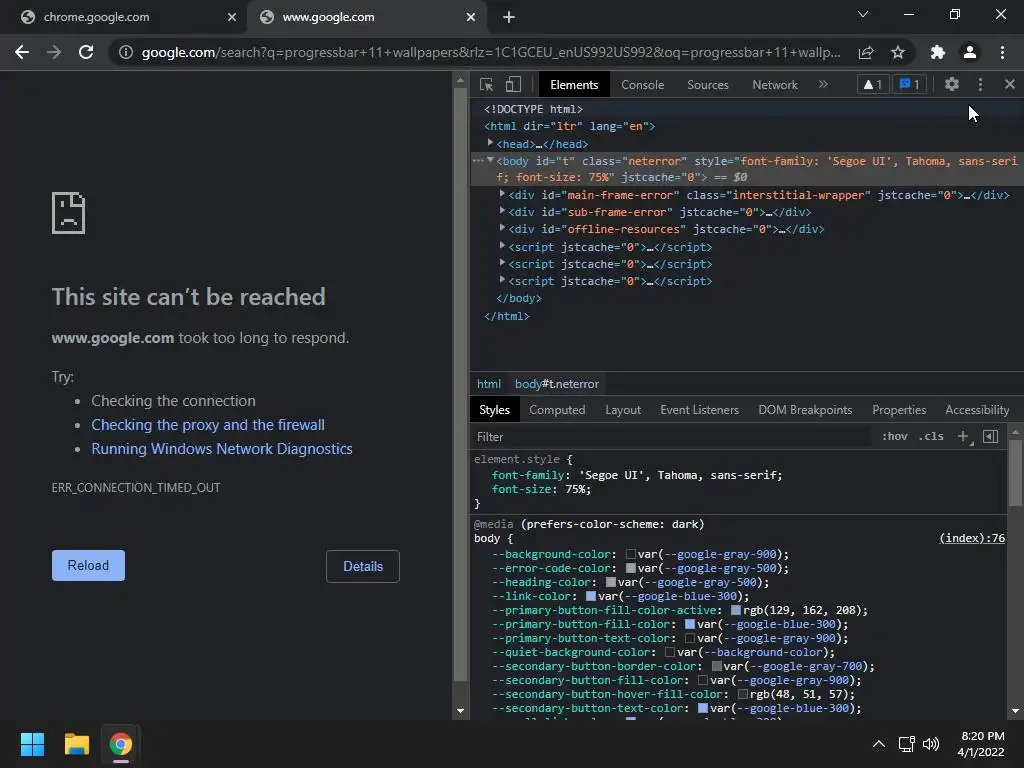Image resolution: width=1024 pixels, height=768 pixels.
Task: Share this page icon
Action: 866,52
